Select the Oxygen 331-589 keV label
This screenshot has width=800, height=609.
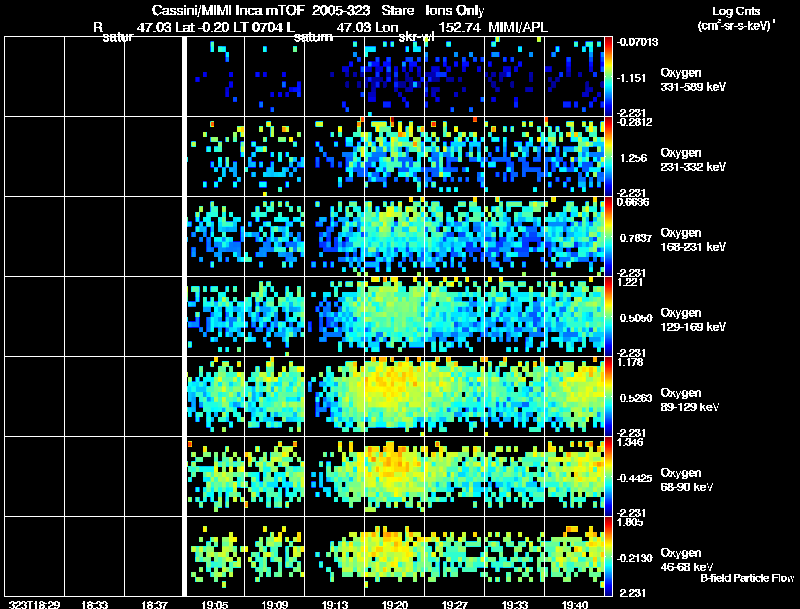coord(693,80)
